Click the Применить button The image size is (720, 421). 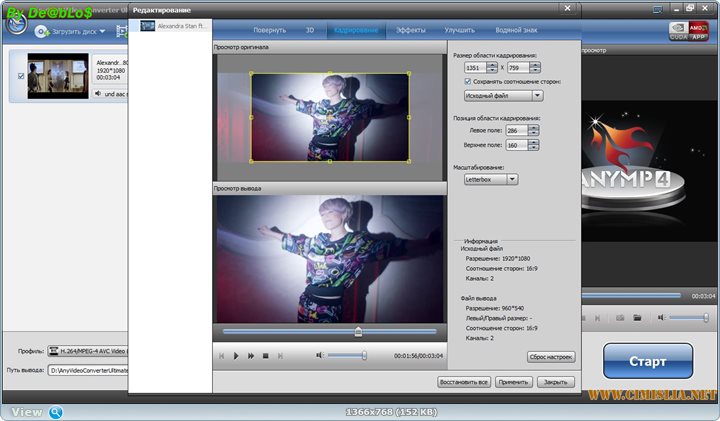click(513, 382)
